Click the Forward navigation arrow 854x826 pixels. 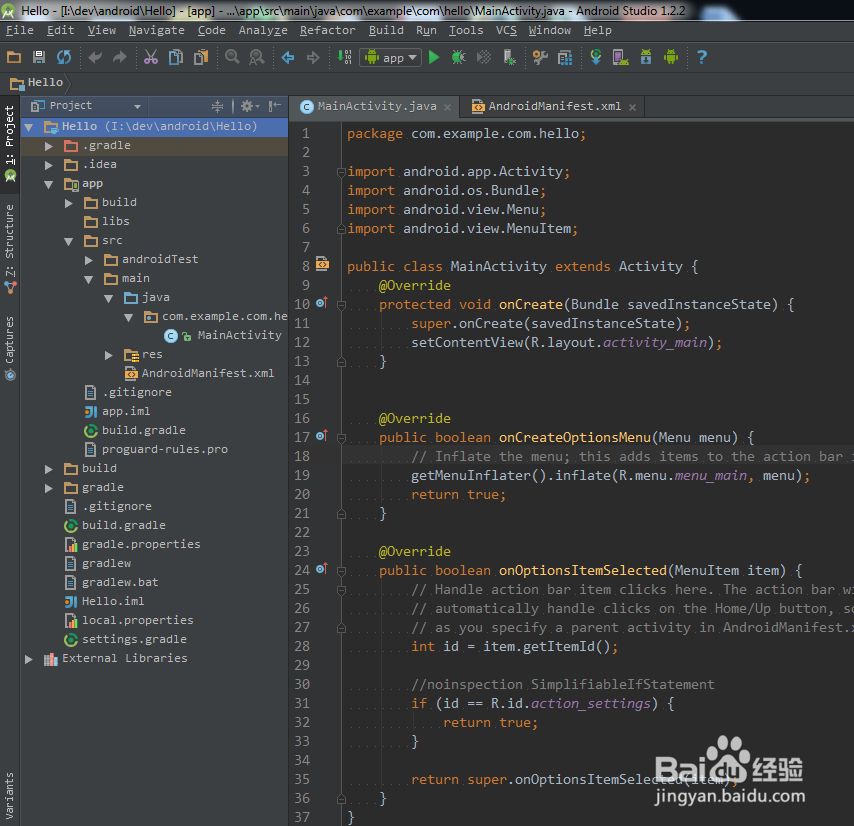313,57
